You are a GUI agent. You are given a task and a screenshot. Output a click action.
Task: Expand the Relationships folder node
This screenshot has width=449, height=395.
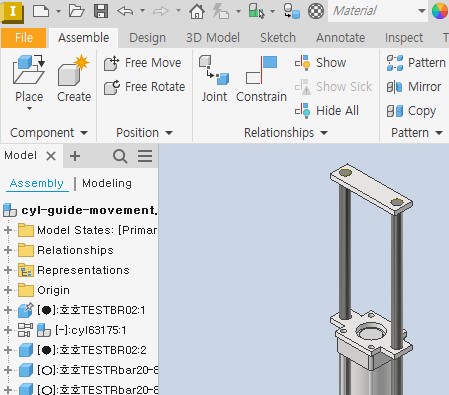click(8, 250)
